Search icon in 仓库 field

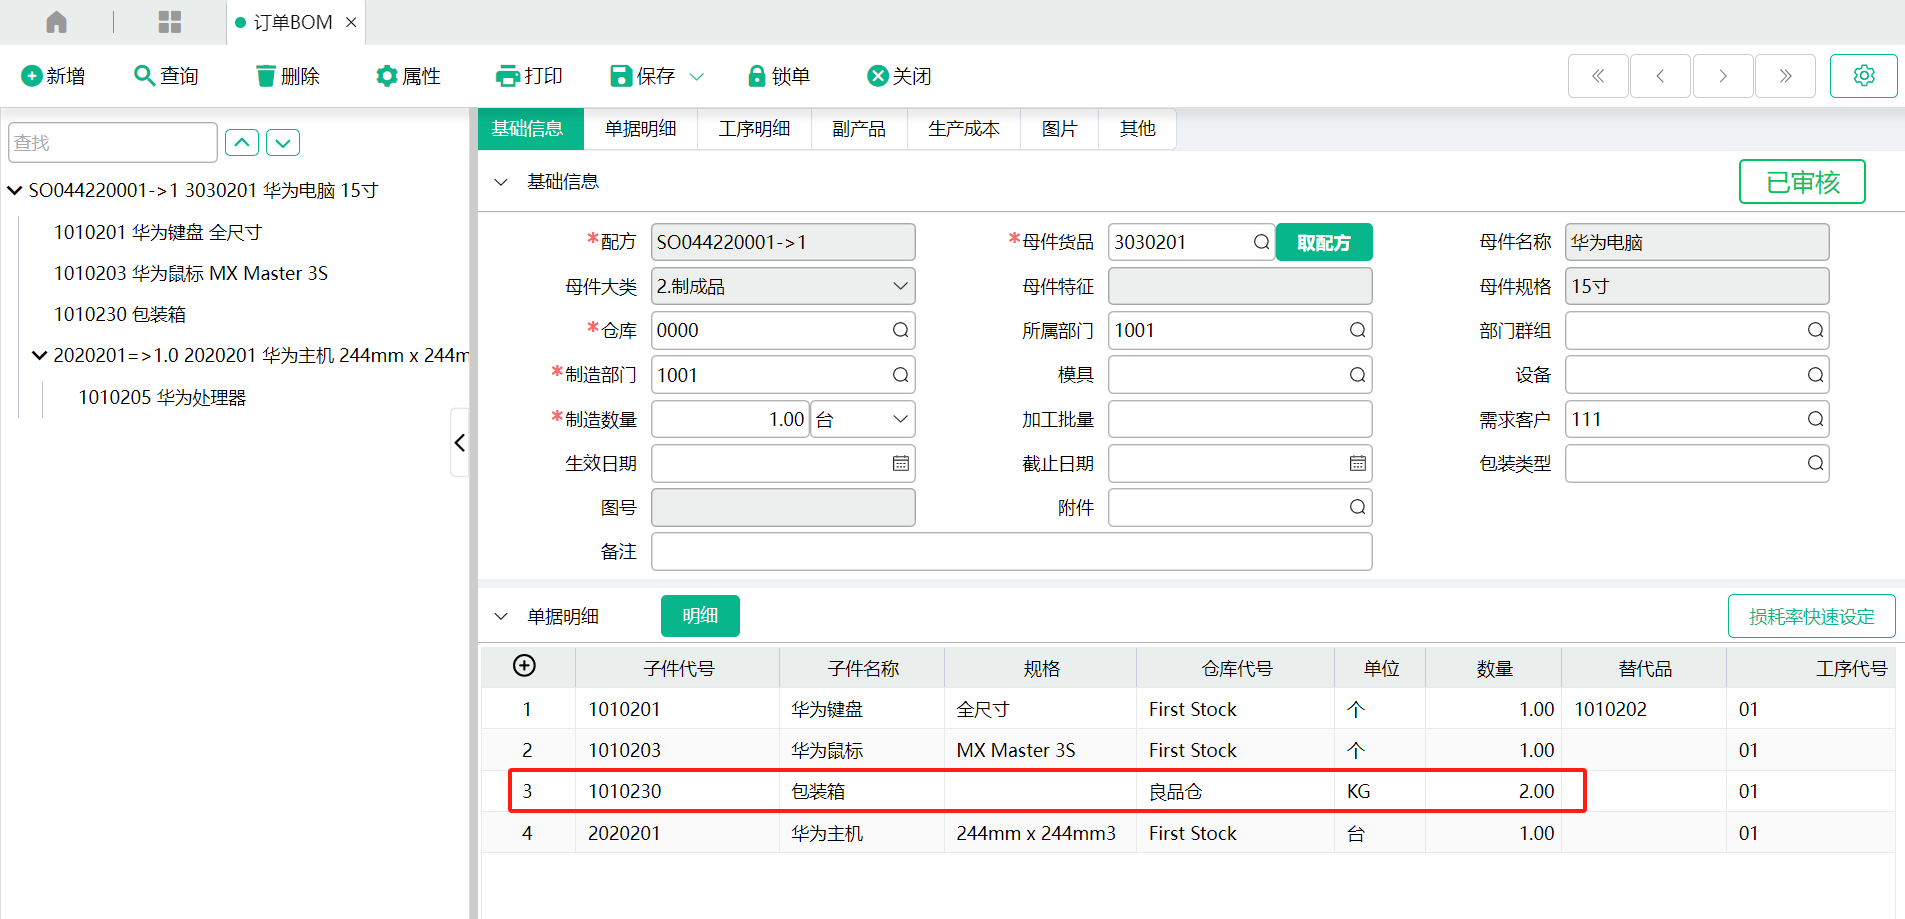click(x=900, y=330)
